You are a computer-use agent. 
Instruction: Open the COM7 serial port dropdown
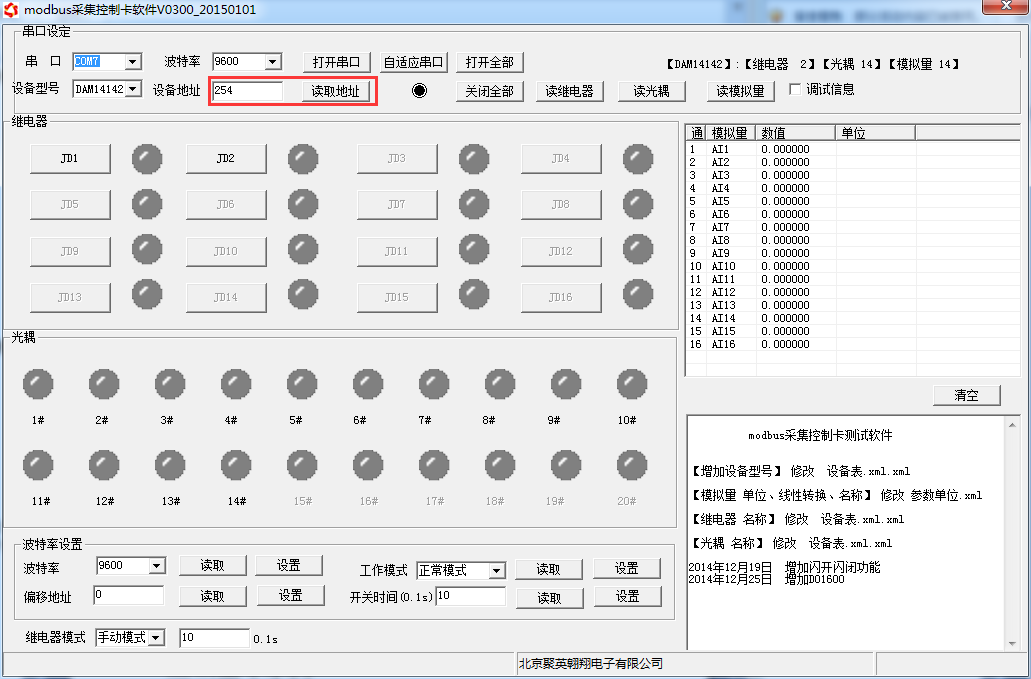133,62
